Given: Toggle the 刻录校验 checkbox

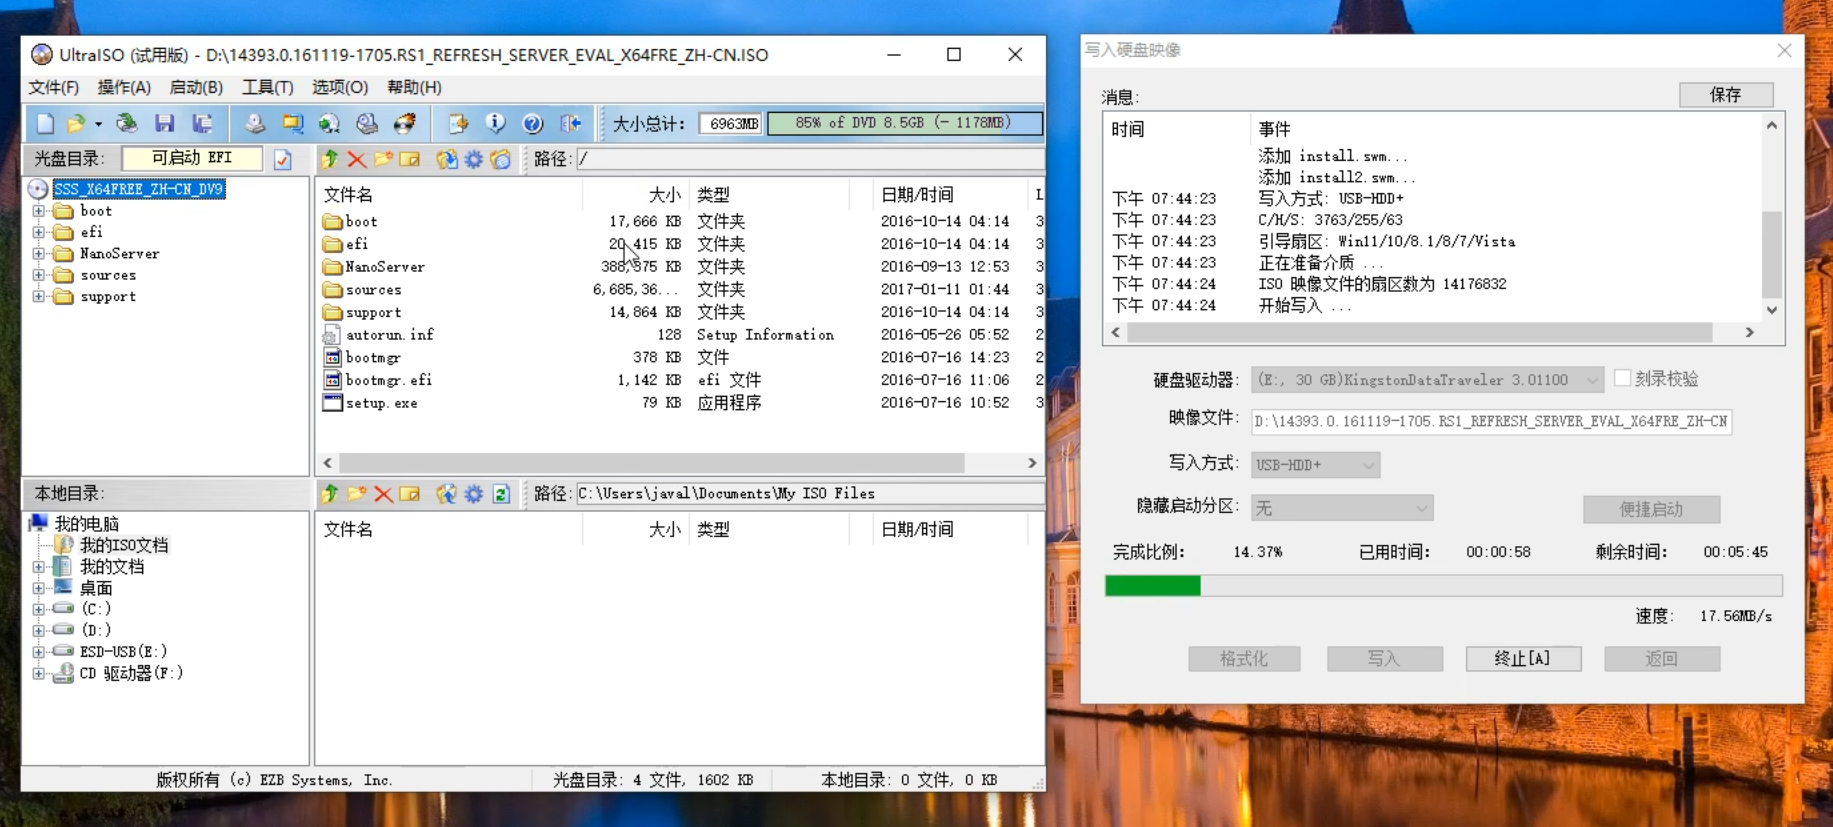Looking at the screenshot, I should (x=1622, y=378).
